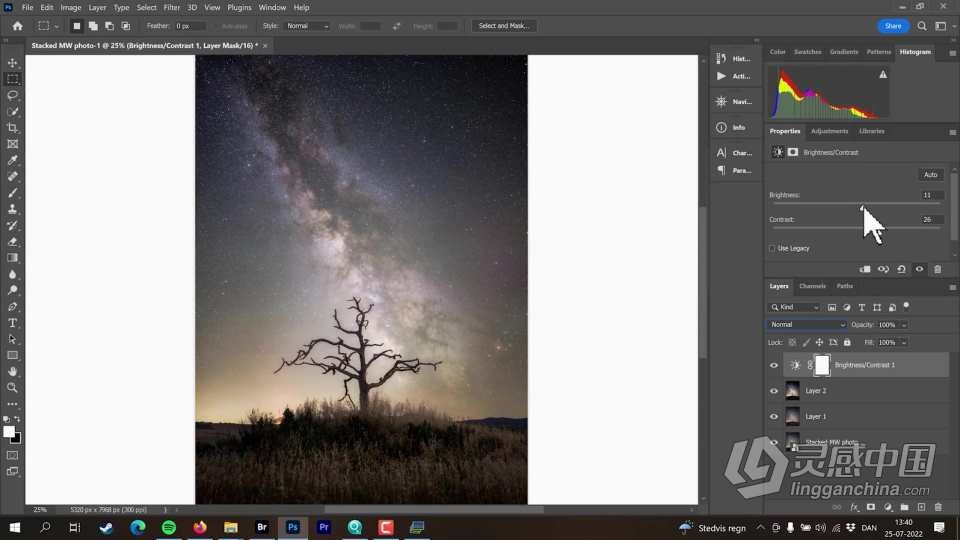Open the marquee Style Normal dropdown
This screenshot has width=960, height=540.
click(x=307, y=26)
